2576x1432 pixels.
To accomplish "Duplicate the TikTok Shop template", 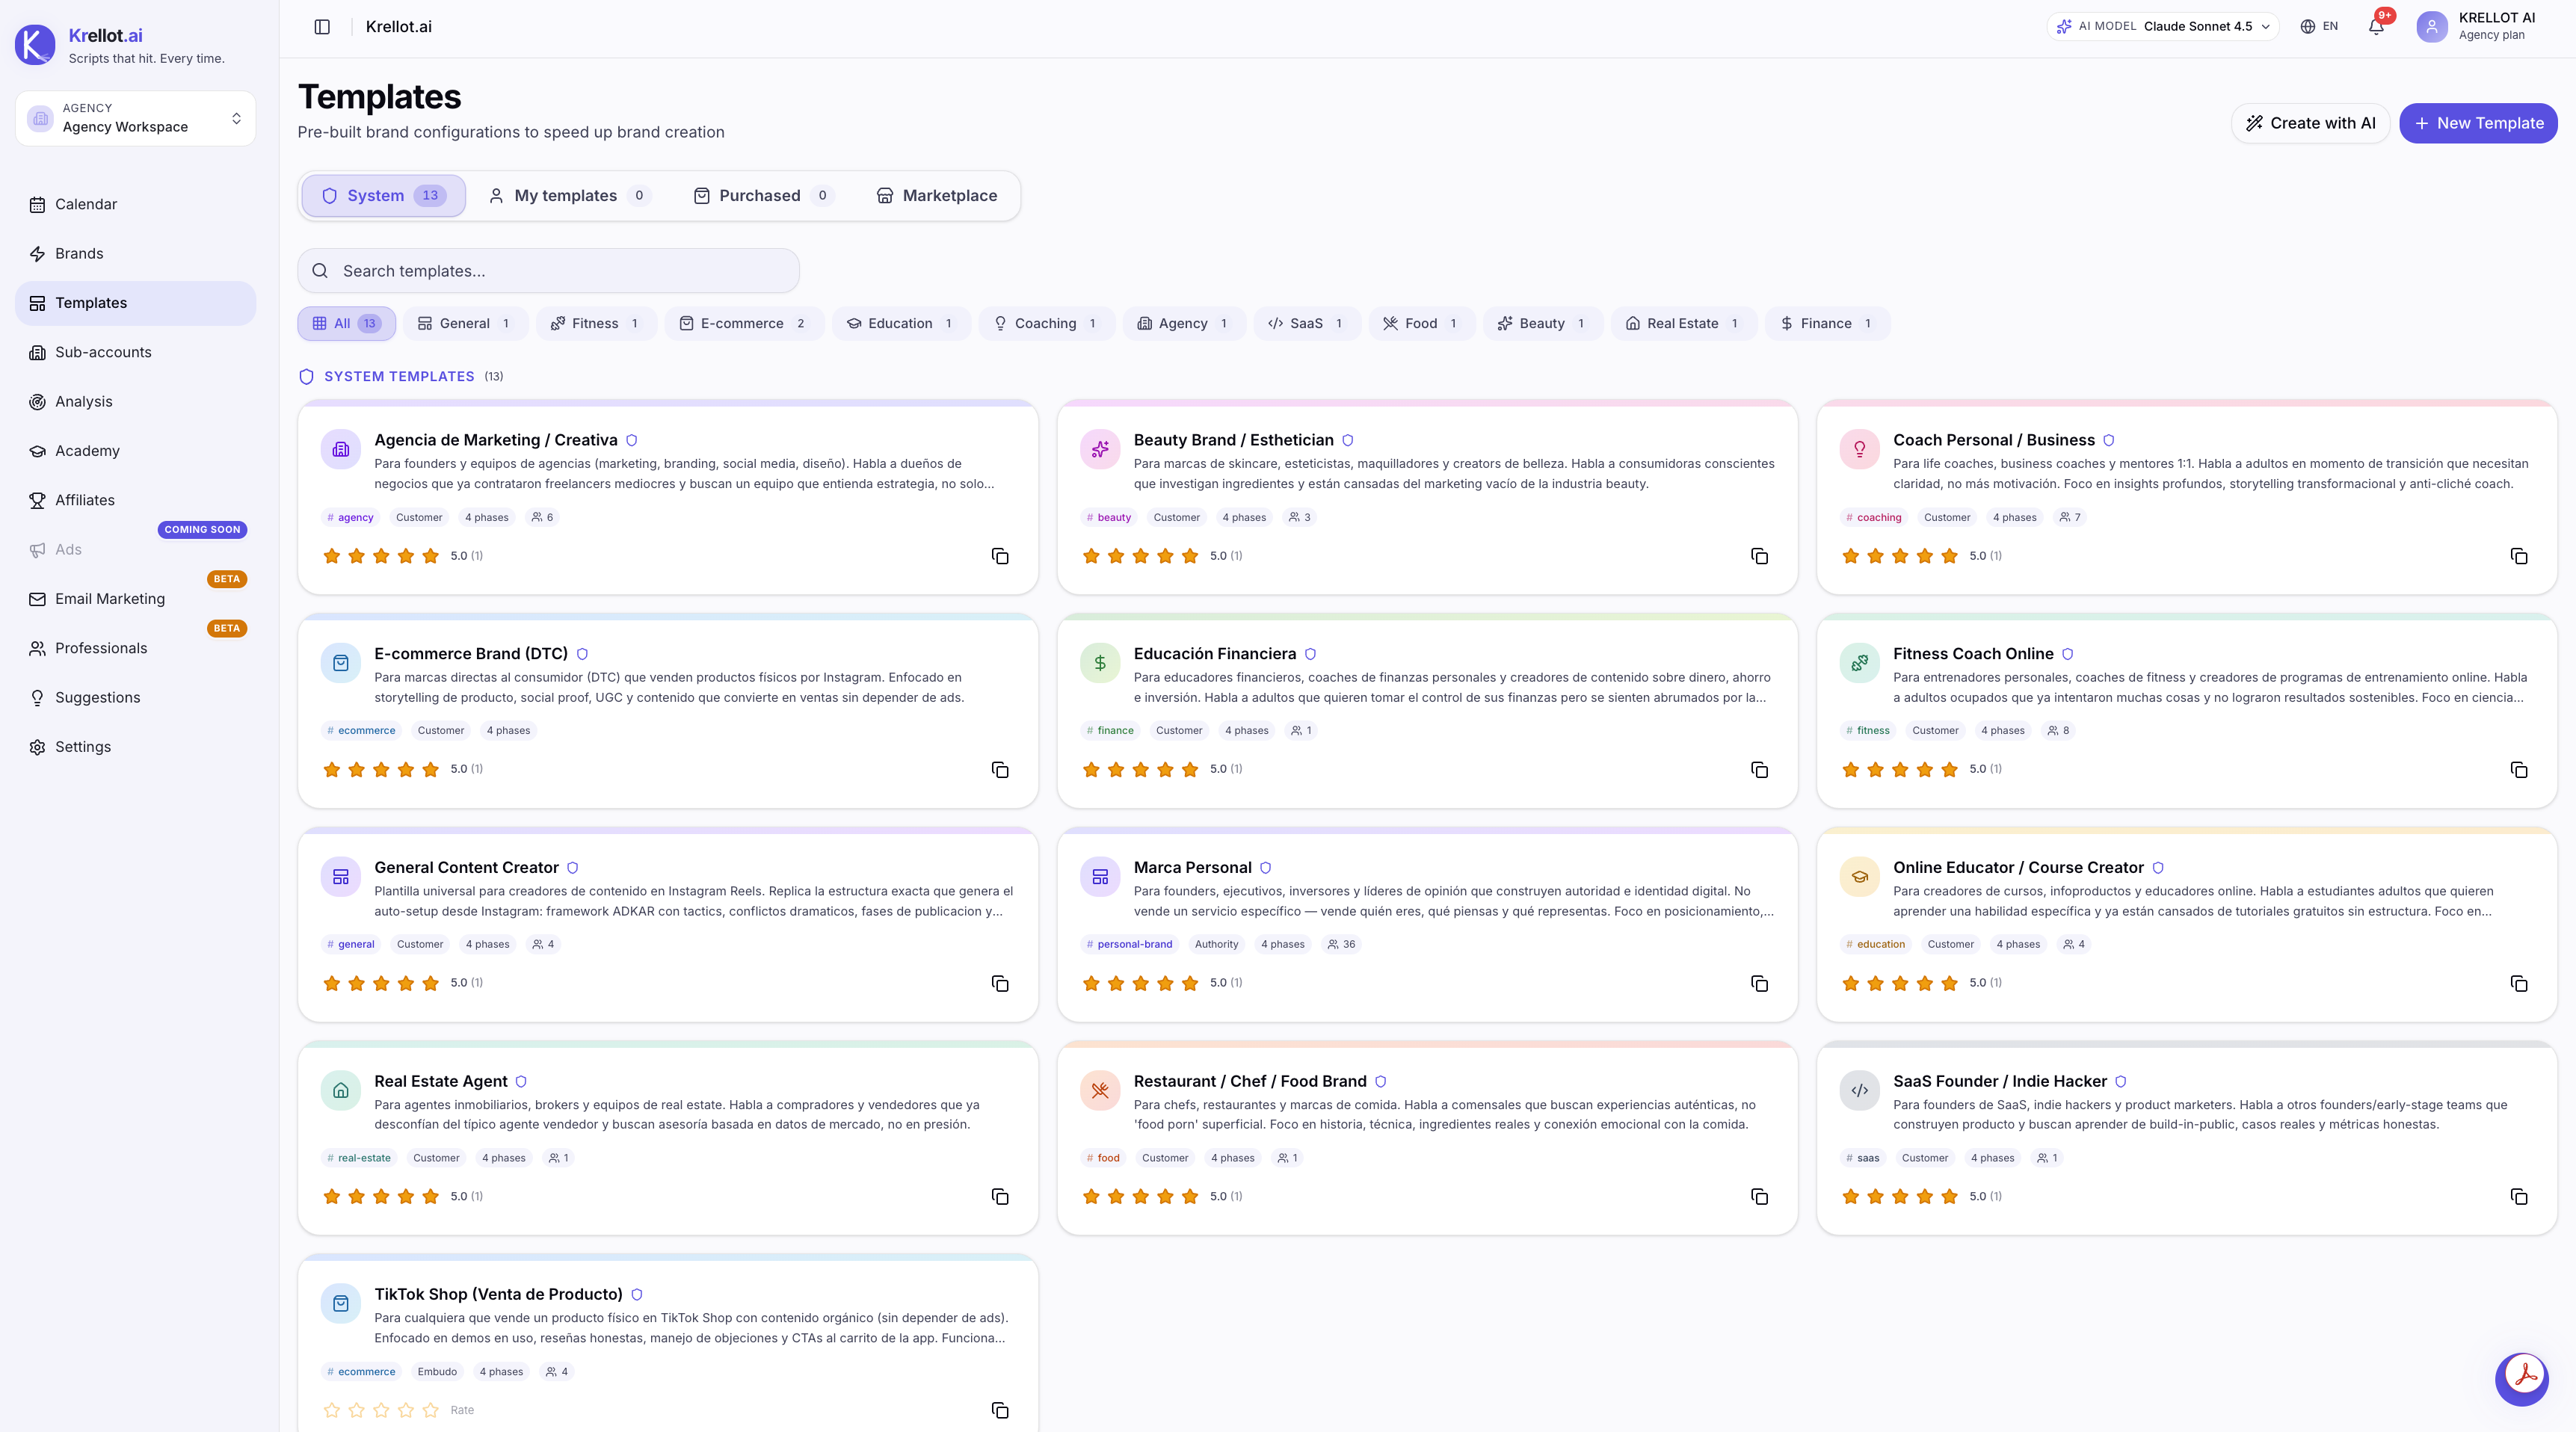I will [1000, 1410].
